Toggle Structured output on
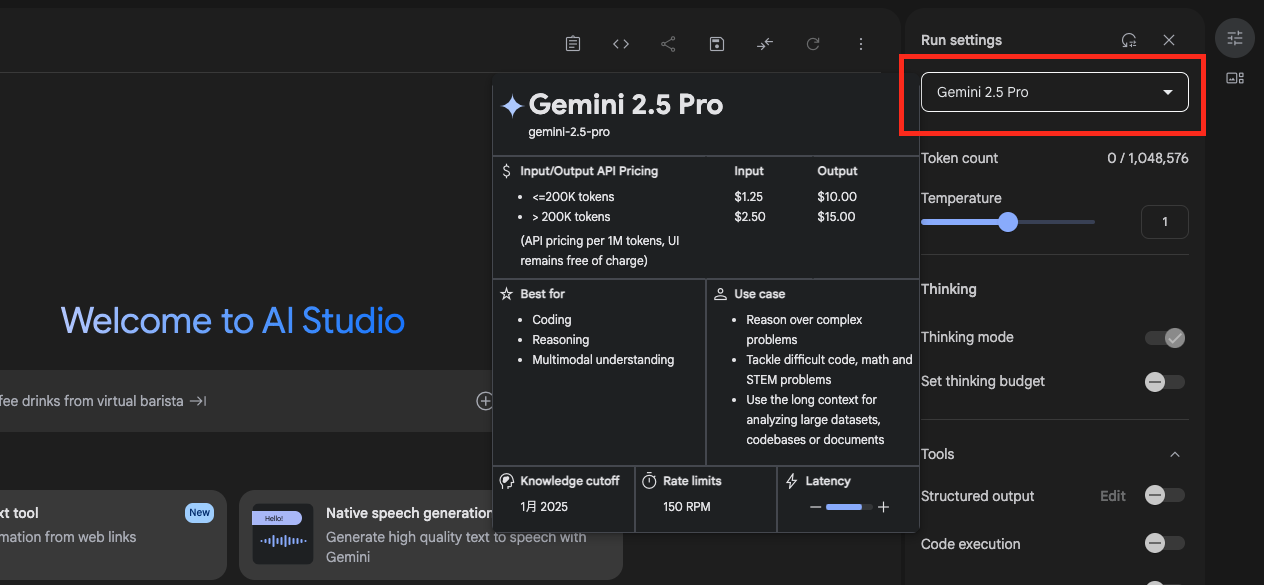 1164,496
